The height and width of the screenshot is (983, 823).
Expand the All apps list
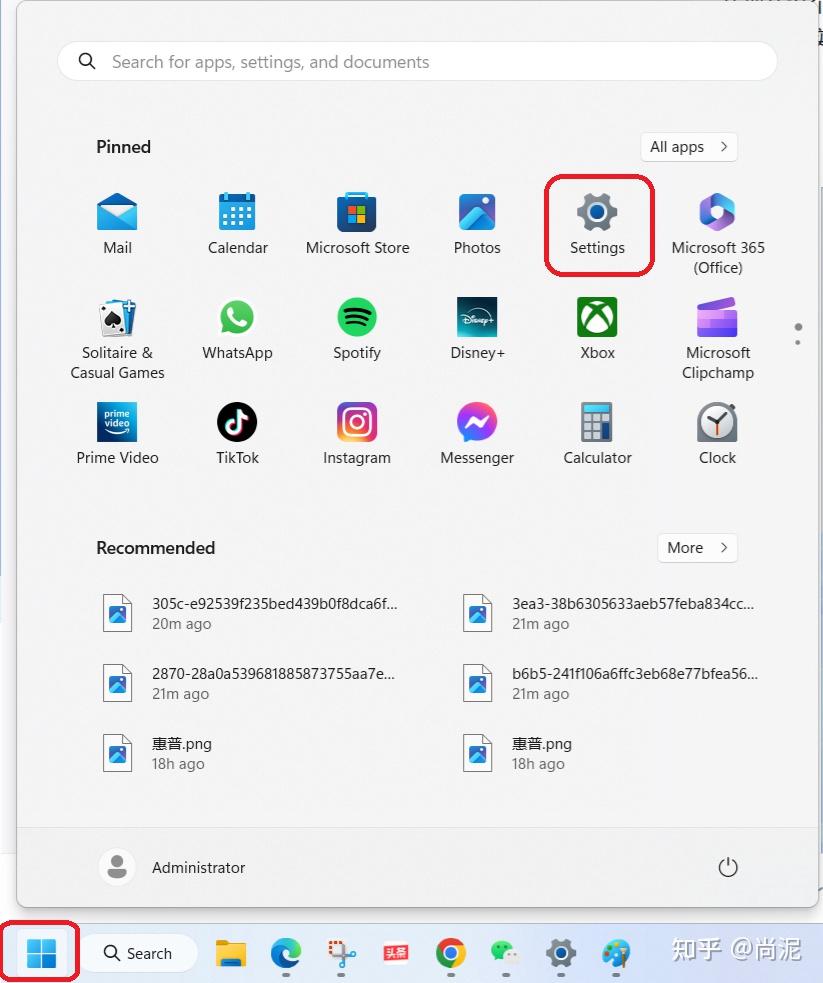(688, 146)
